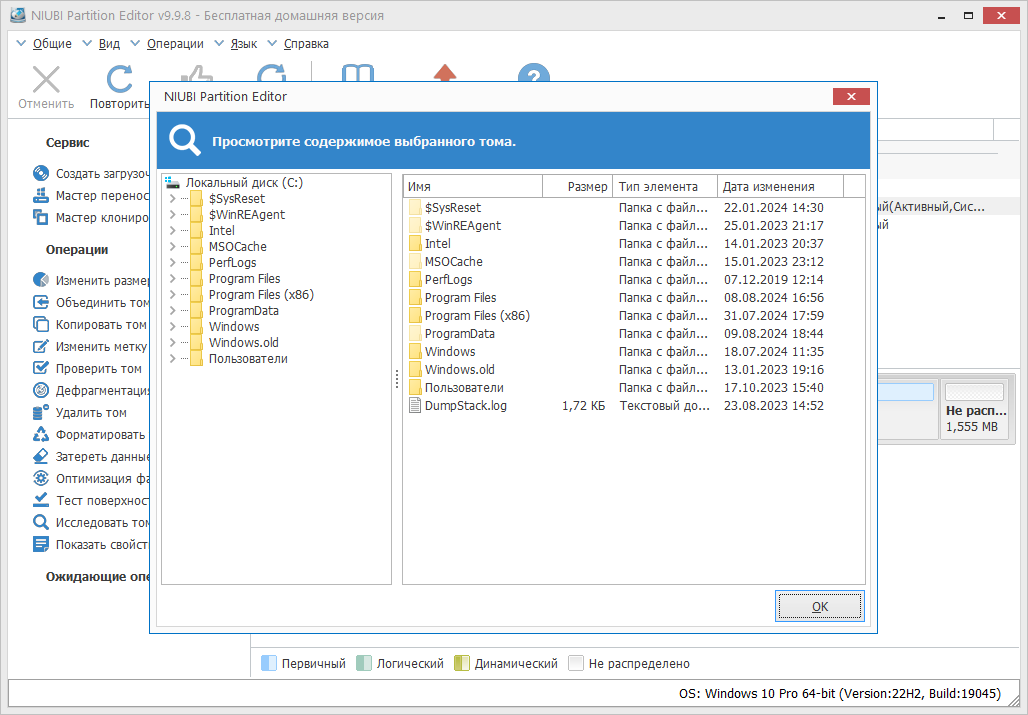Click the pane splitter handle dots
Image resolution: width=1028 pixels, height=715 pixels.
point(397,379)
